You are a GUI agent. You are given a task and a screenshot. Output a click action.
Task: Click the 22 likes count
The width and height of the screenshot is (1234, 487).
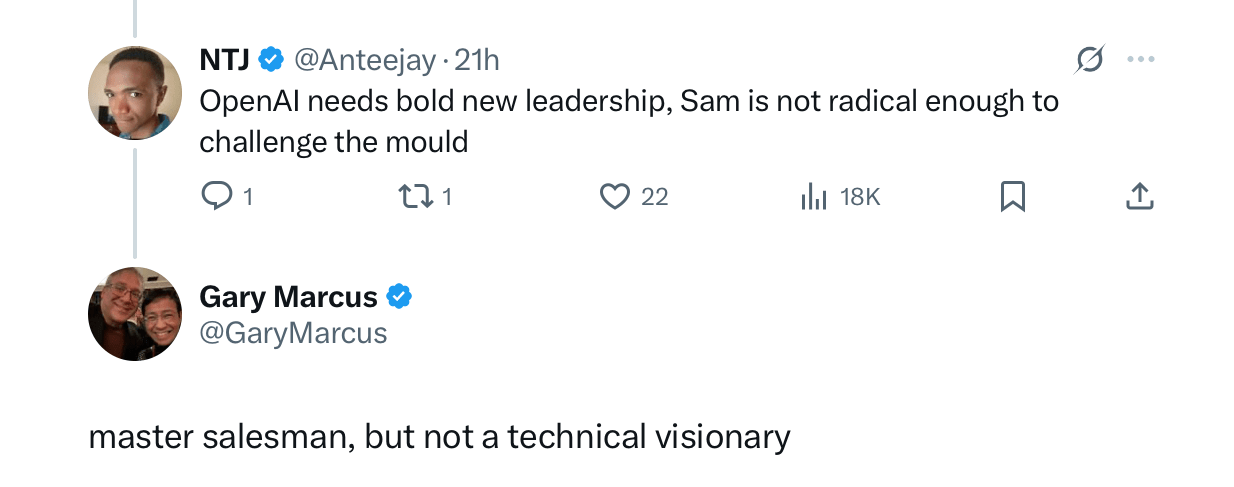coord(654,198)
